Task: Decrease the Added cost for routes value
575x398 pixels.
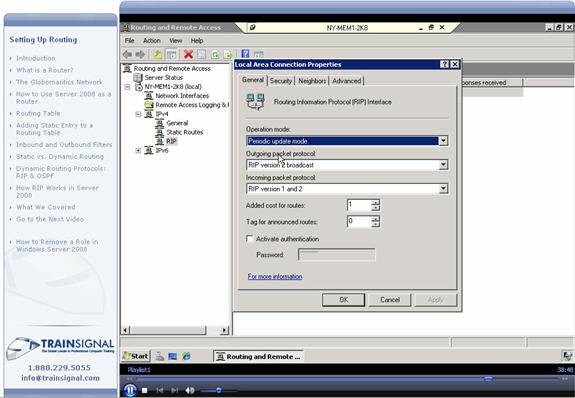Action: (x=375, y=208)
